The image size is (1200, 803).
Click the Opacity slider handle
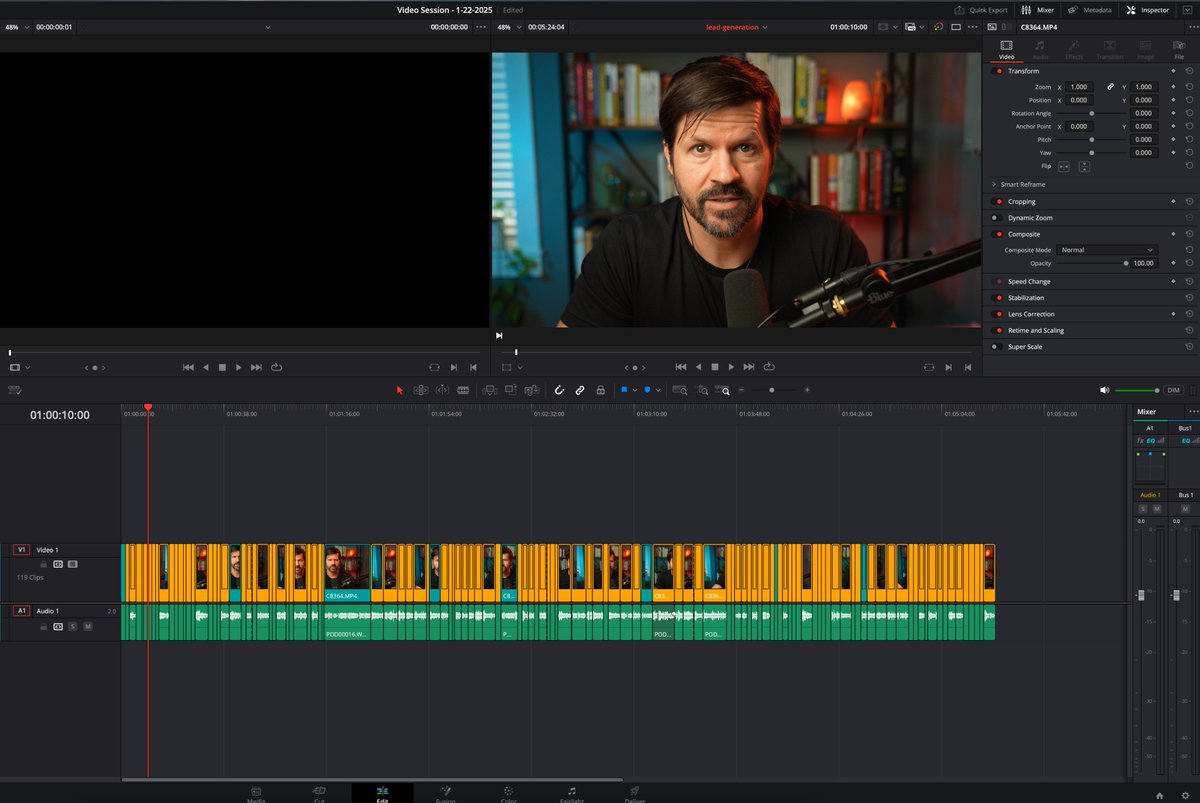(1125, 263)
